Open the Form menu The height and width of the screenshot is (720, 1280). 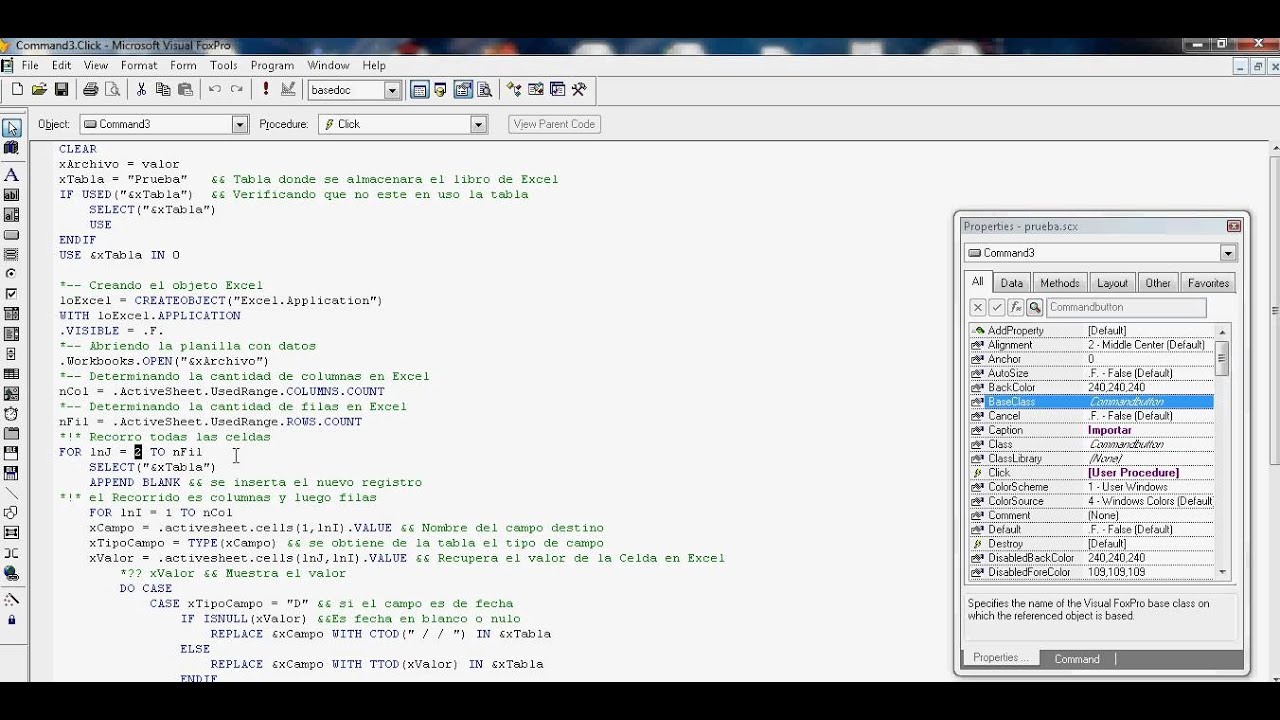pyautogui.click(x=183, y=65)
